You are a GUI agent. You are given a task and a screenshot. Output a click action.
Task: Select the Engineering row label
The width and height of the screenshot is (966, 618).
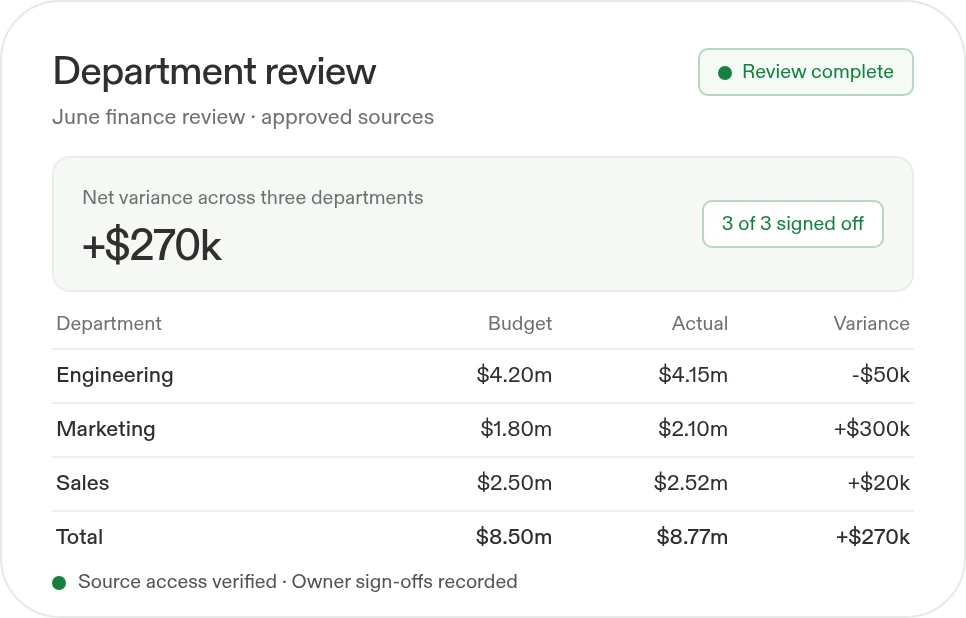pyautogui.click(x=115, y=375)
